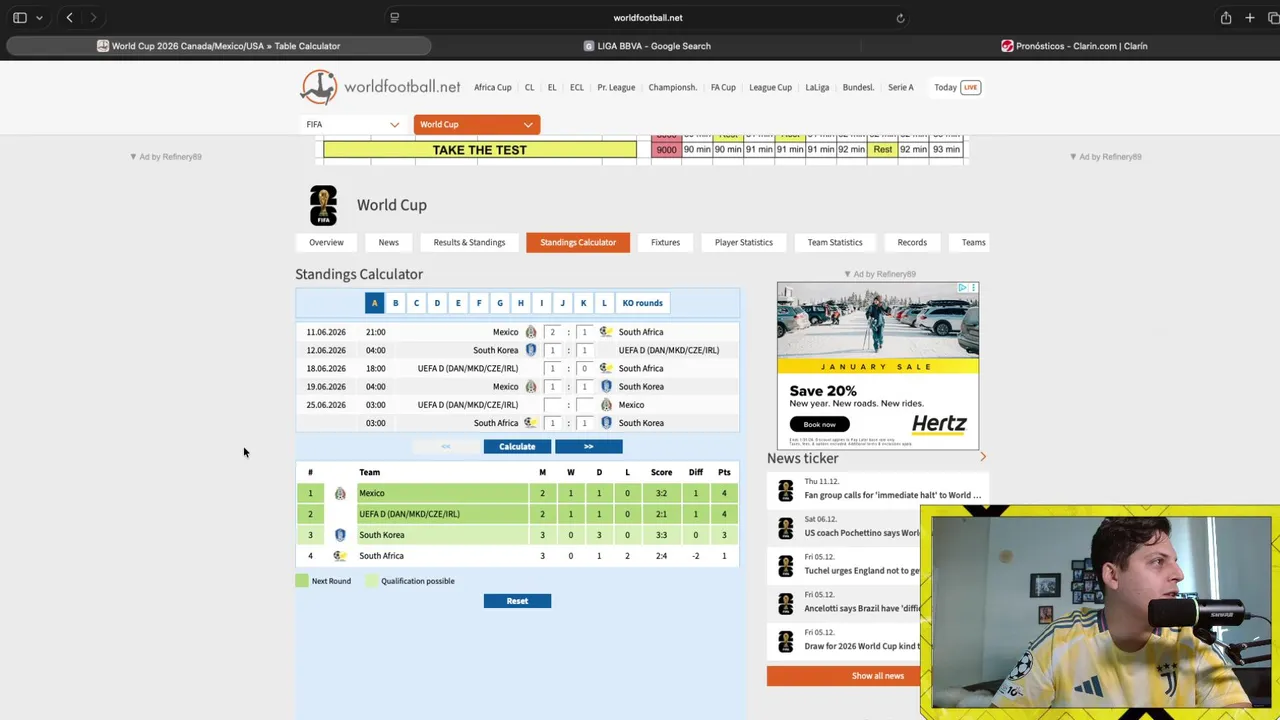Open the Safari sidebar dropdown chevron
This screenshot has height=720, width=1280.
point(39,18)
